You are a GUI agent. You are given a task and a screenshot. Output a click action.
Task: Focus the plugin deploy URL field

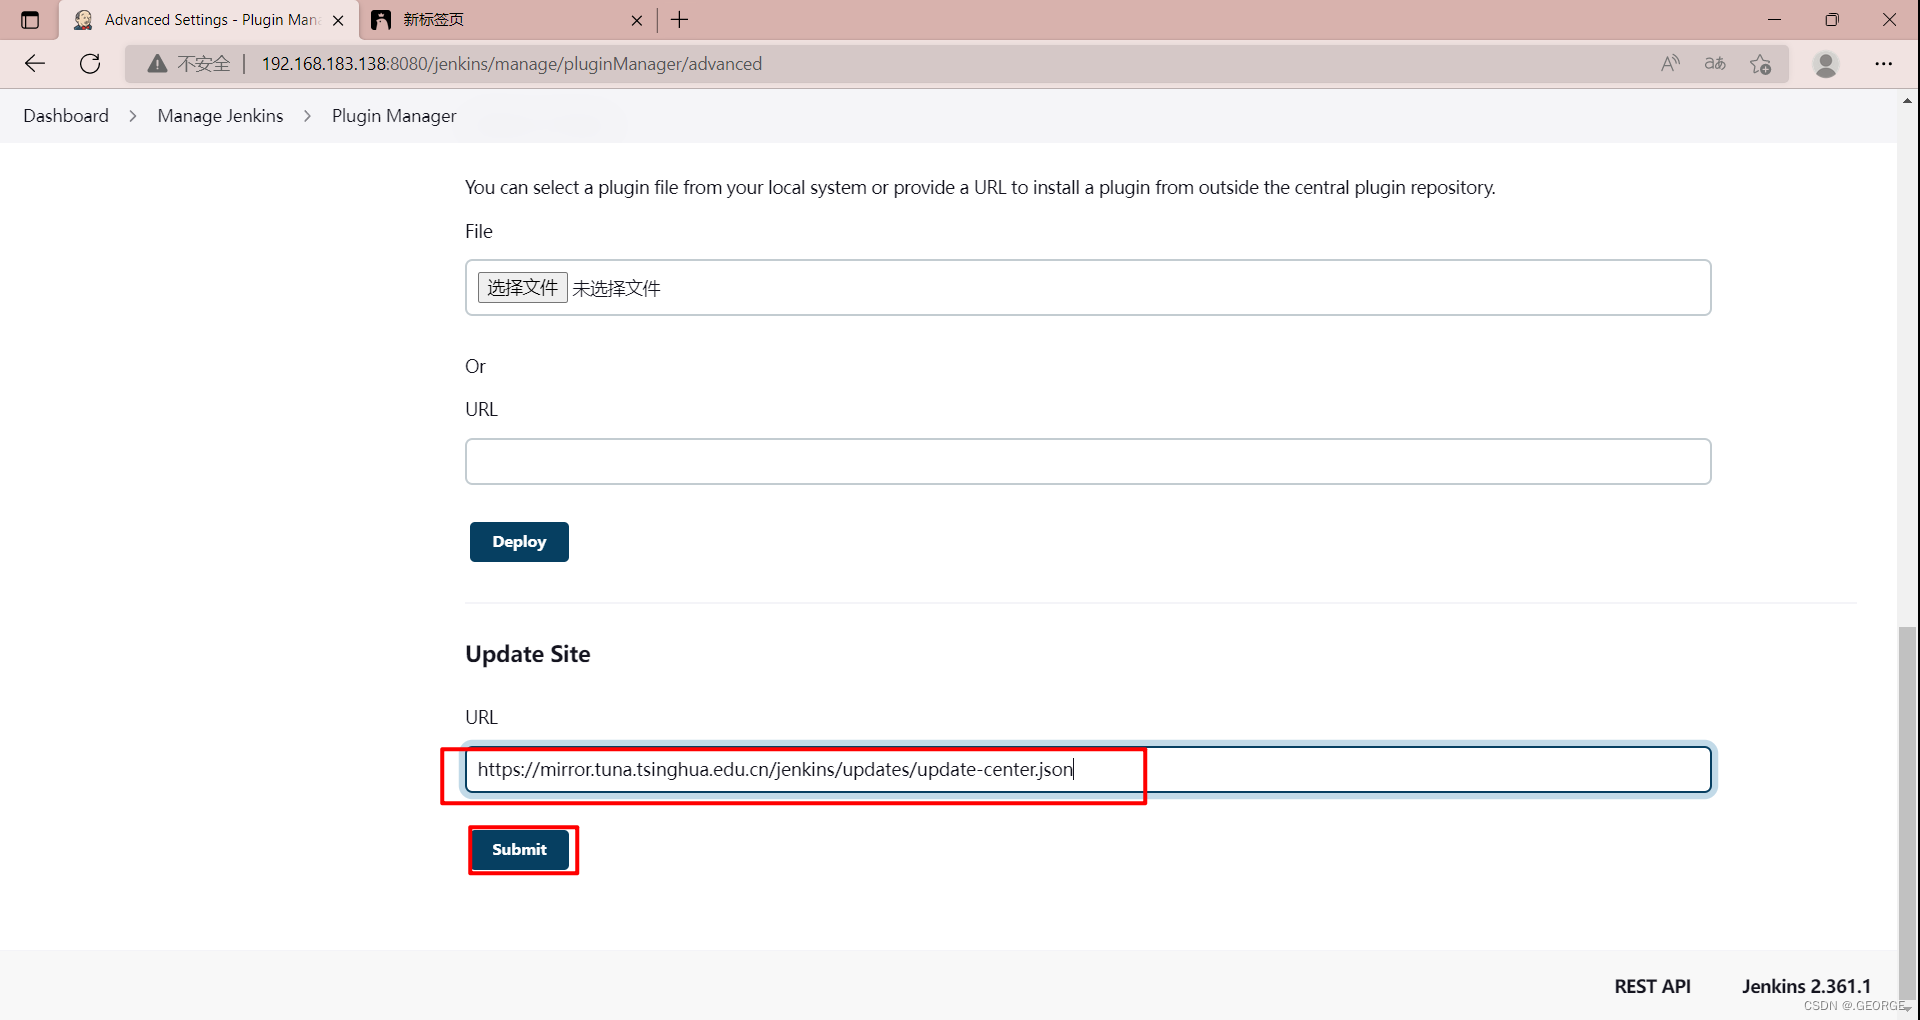point(1088,462)
